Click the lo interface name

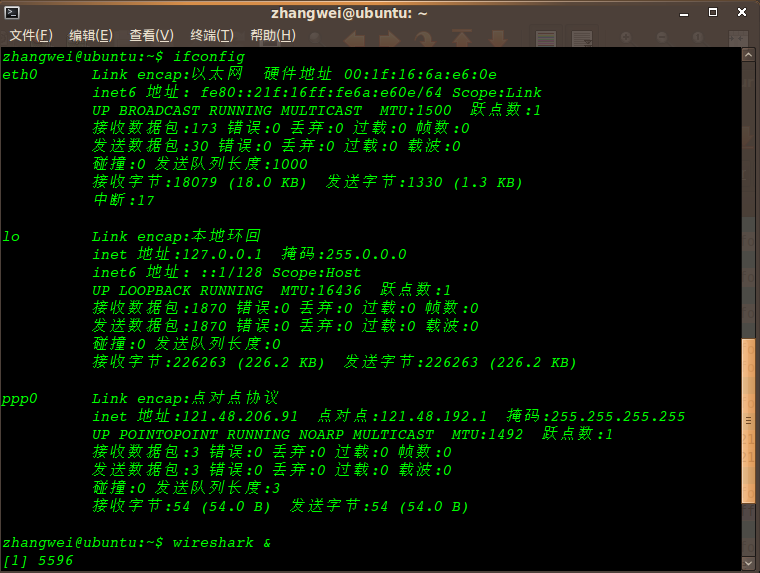[11, 237]
